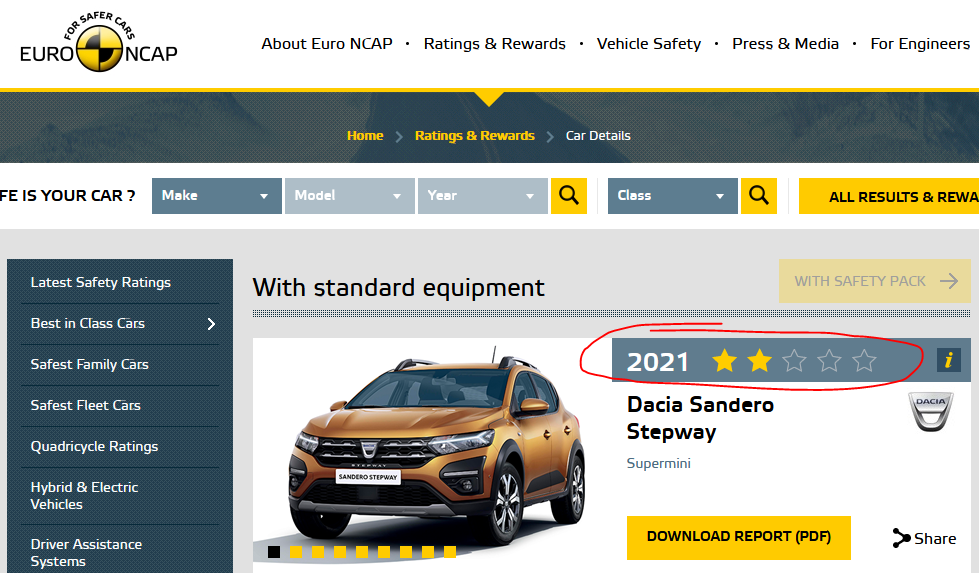Open the Make dropdown

tap(217, 196)
